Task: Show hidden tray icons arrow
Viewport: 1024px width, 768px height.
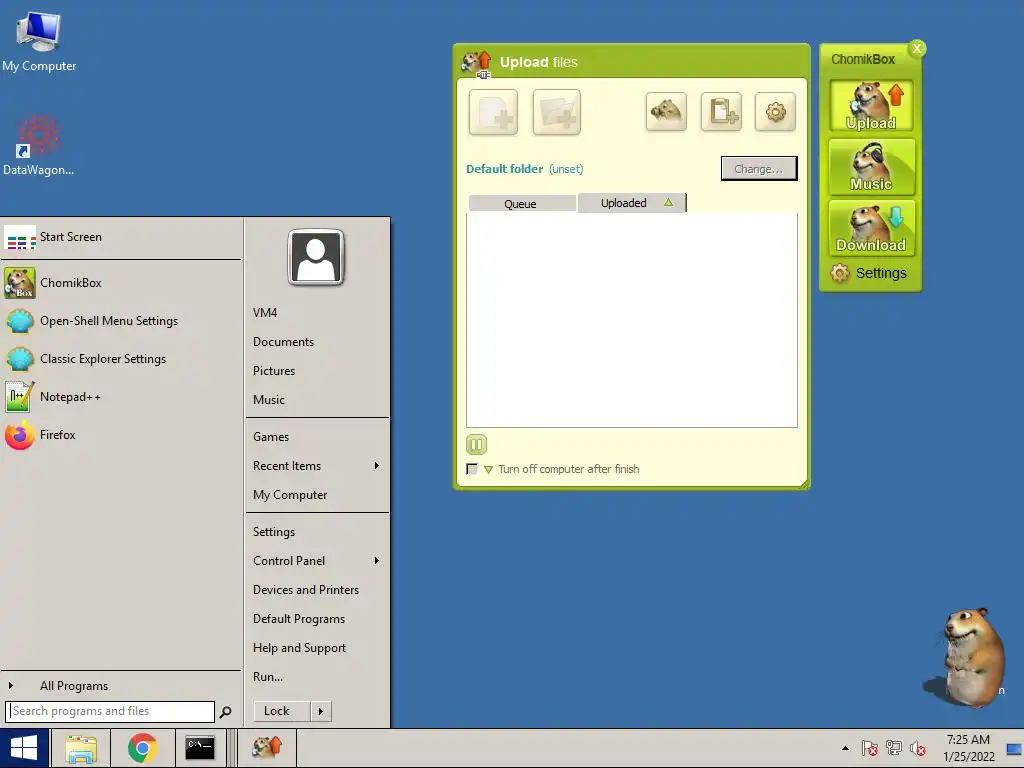Action: tap(846, 748)
